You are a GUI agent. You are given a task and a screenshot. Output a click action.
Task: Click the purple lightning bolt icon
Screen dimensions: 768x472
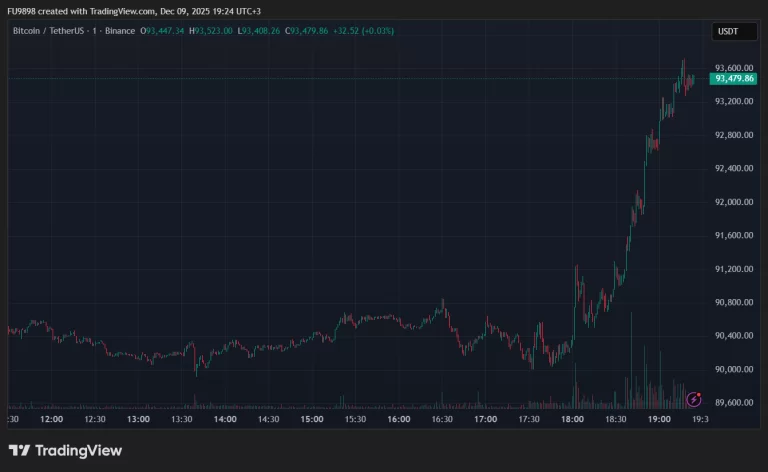pyautogui.click(x=694, y=400)
